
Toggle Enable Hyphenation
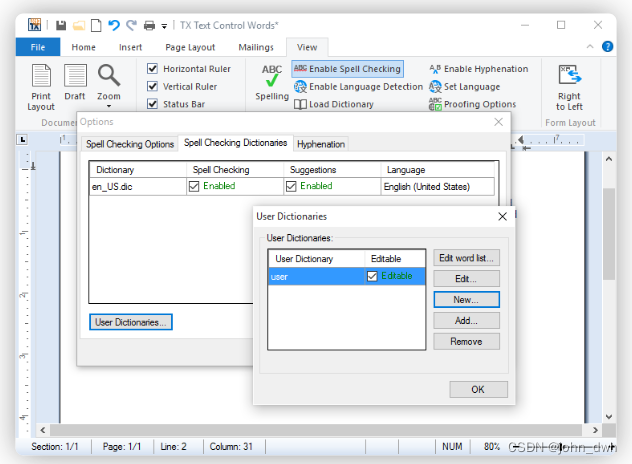(x=478, y=69)
